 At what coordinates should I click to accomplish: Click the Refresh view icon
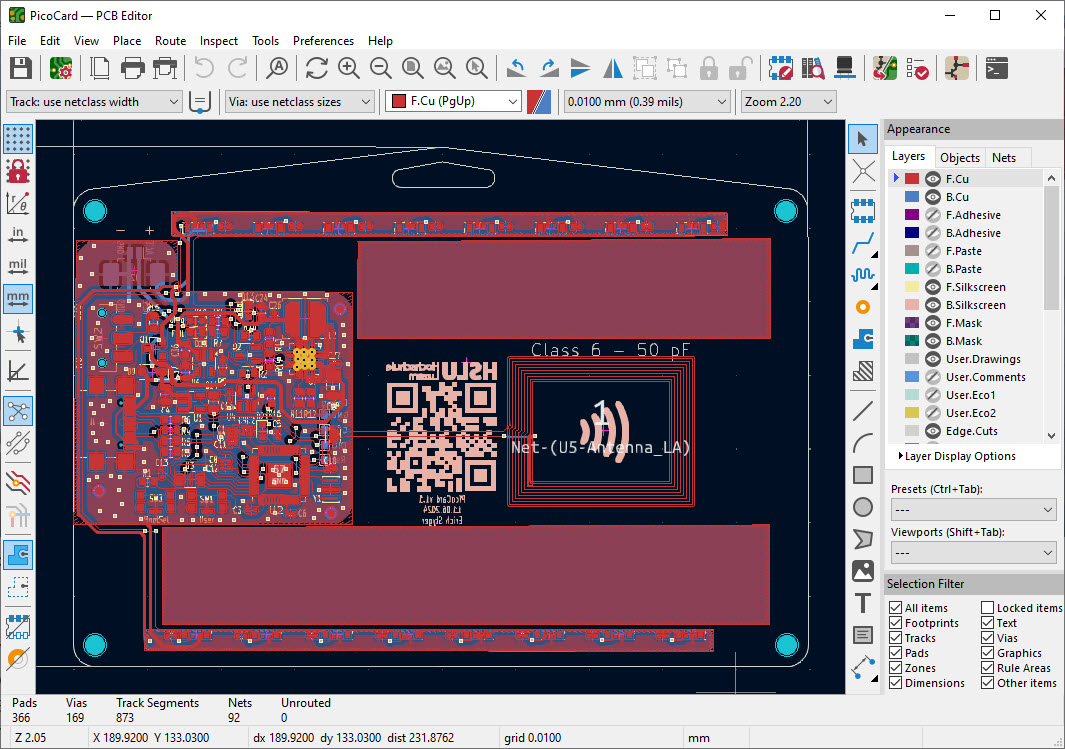click(x=317, y=68)
